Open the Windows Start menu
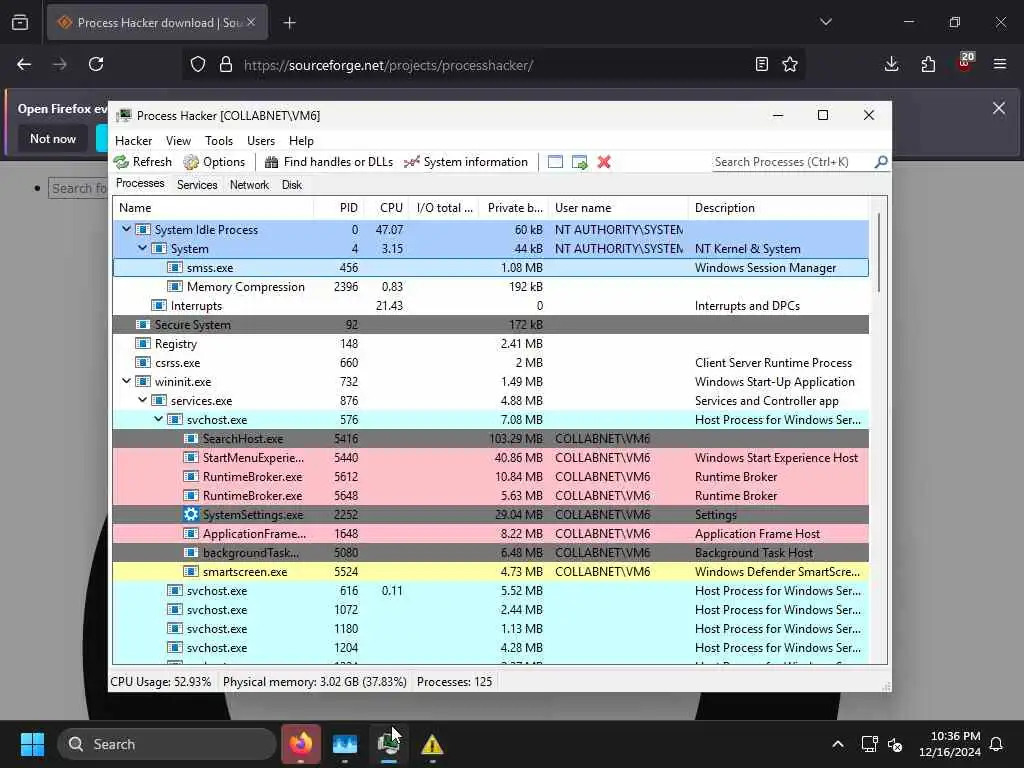This screenshot has height=768, width=1024. [32, 744]
